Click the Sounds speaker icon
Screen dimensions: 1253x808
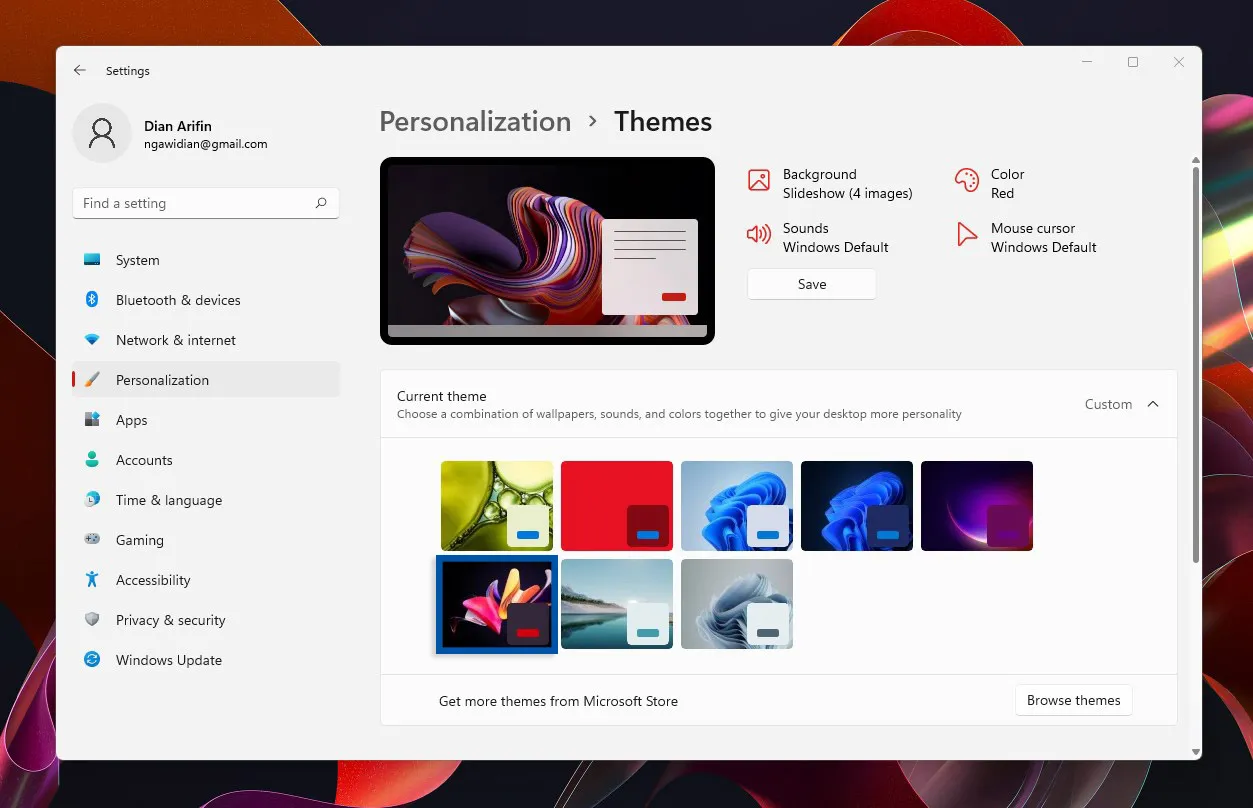pos(760,234)
